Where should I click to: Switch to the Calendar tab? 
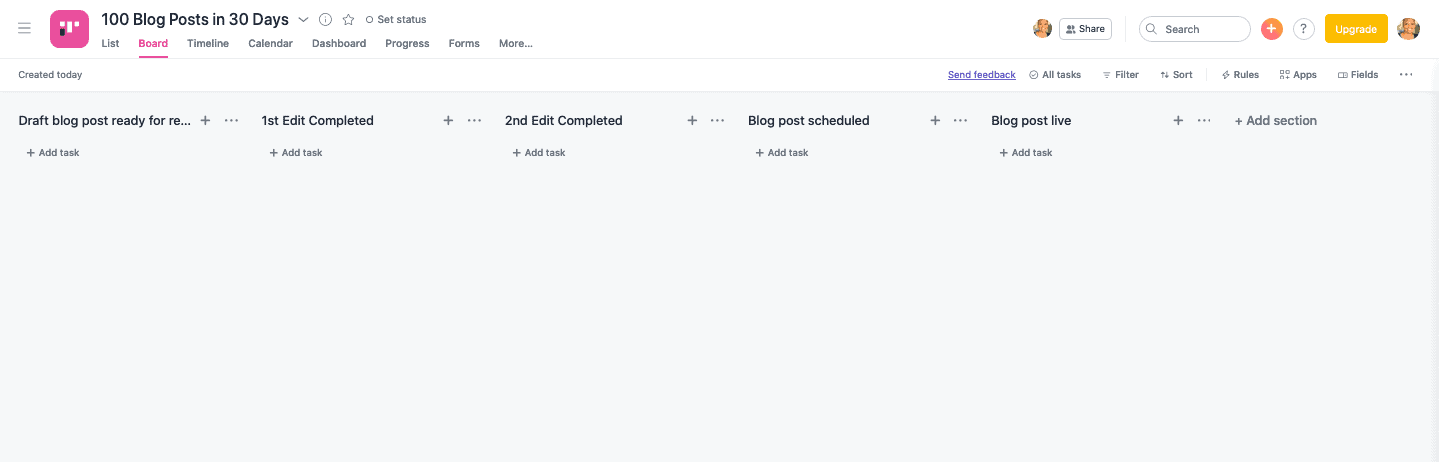[270, 43]
